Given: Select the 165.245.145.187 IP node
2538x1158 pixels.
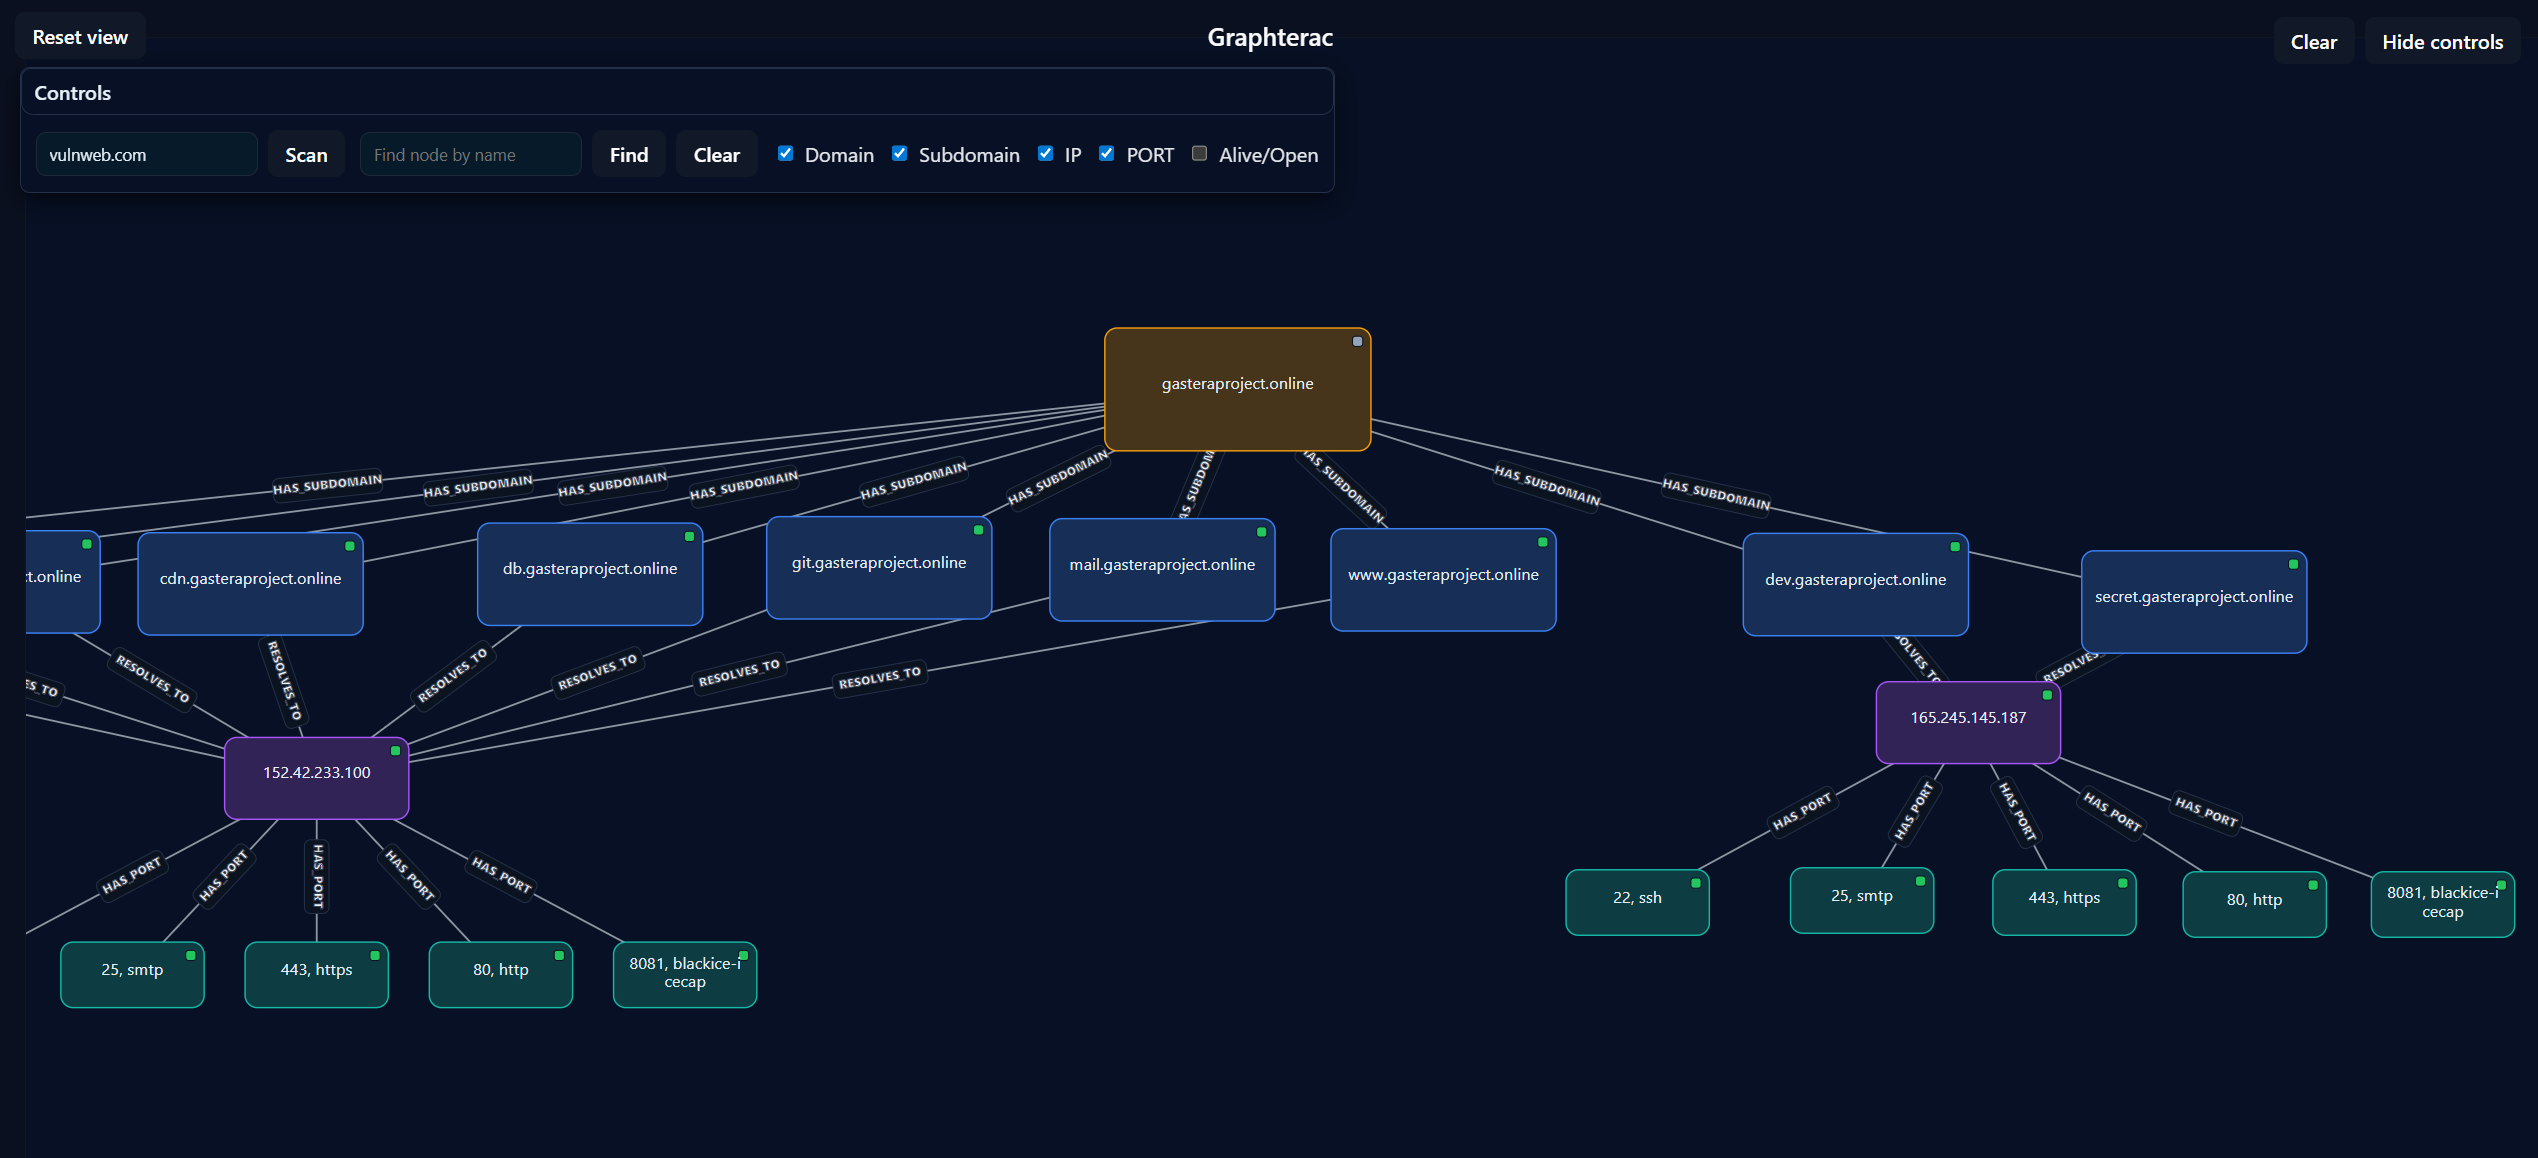Looking at the screenshot, I should coord(1967,721).
